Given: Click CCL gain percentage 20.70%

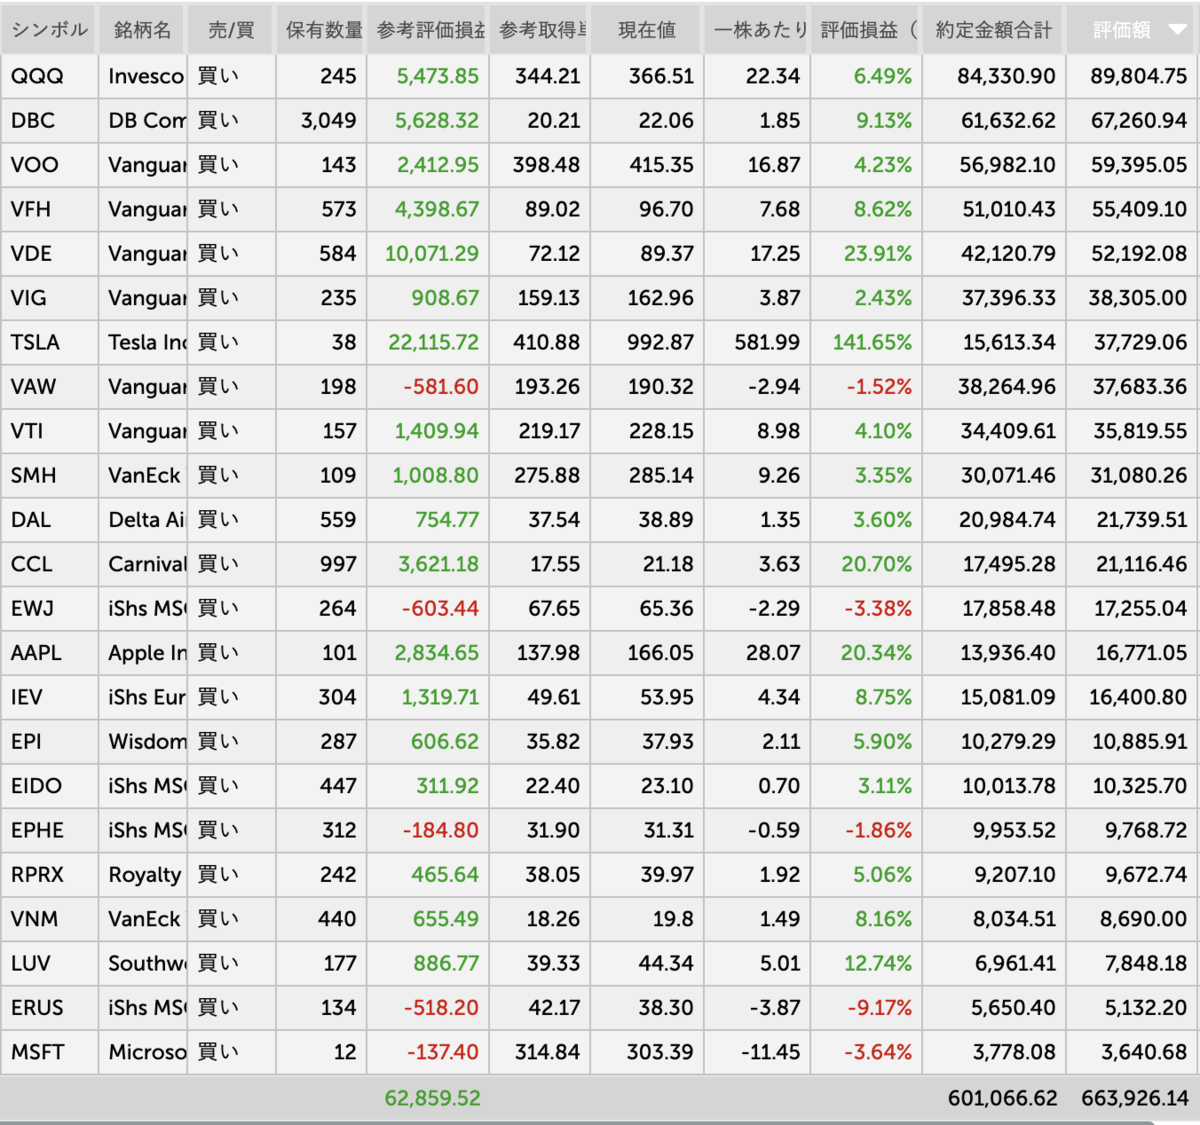Looking at the screenshot, I should [877, 564].
